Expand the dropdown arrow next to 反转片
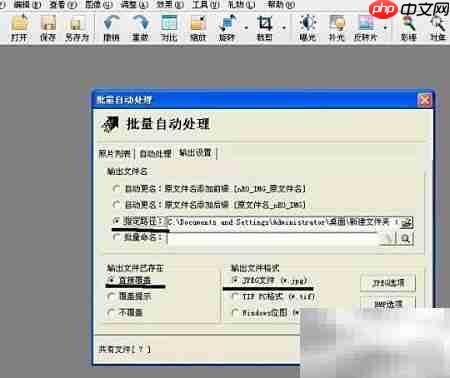 click(385, 28)
